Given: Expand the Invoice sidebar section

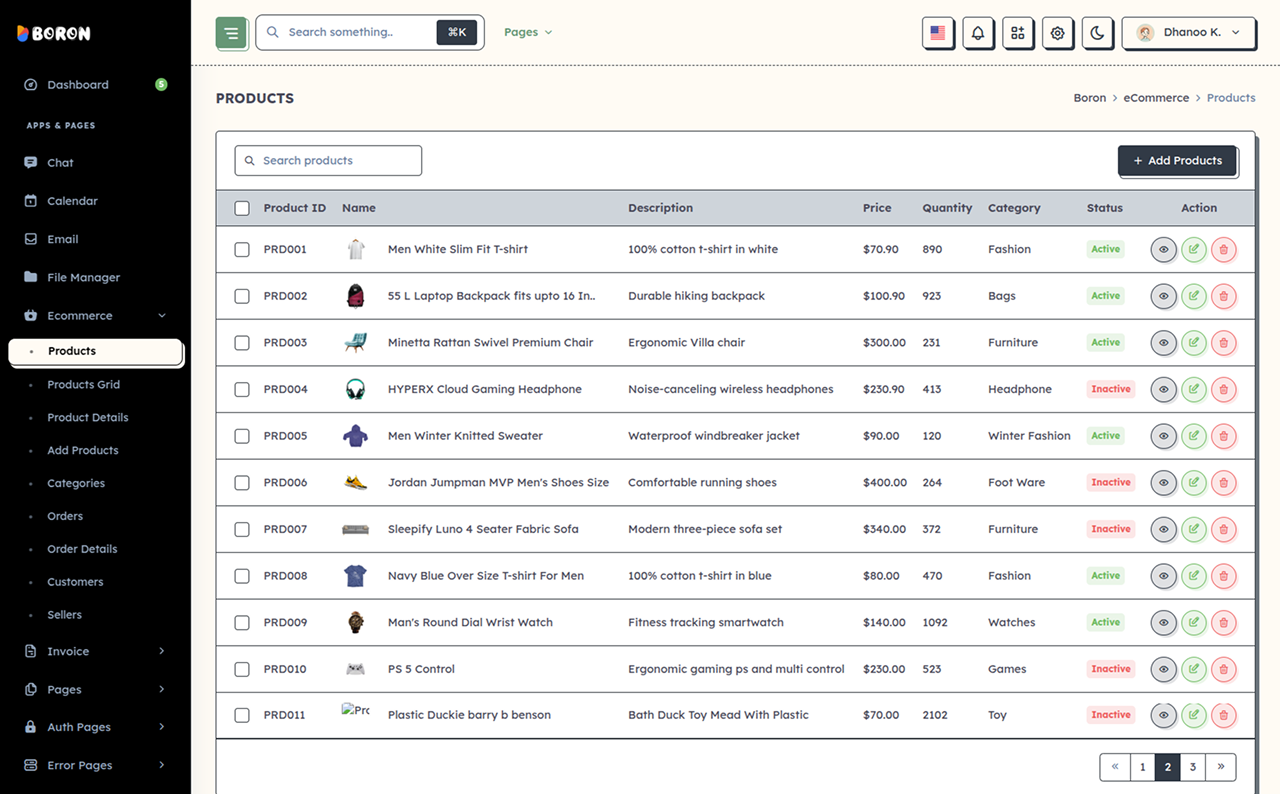Looking at the screenshot, I should pyautogui.click(x=95, y=651).
